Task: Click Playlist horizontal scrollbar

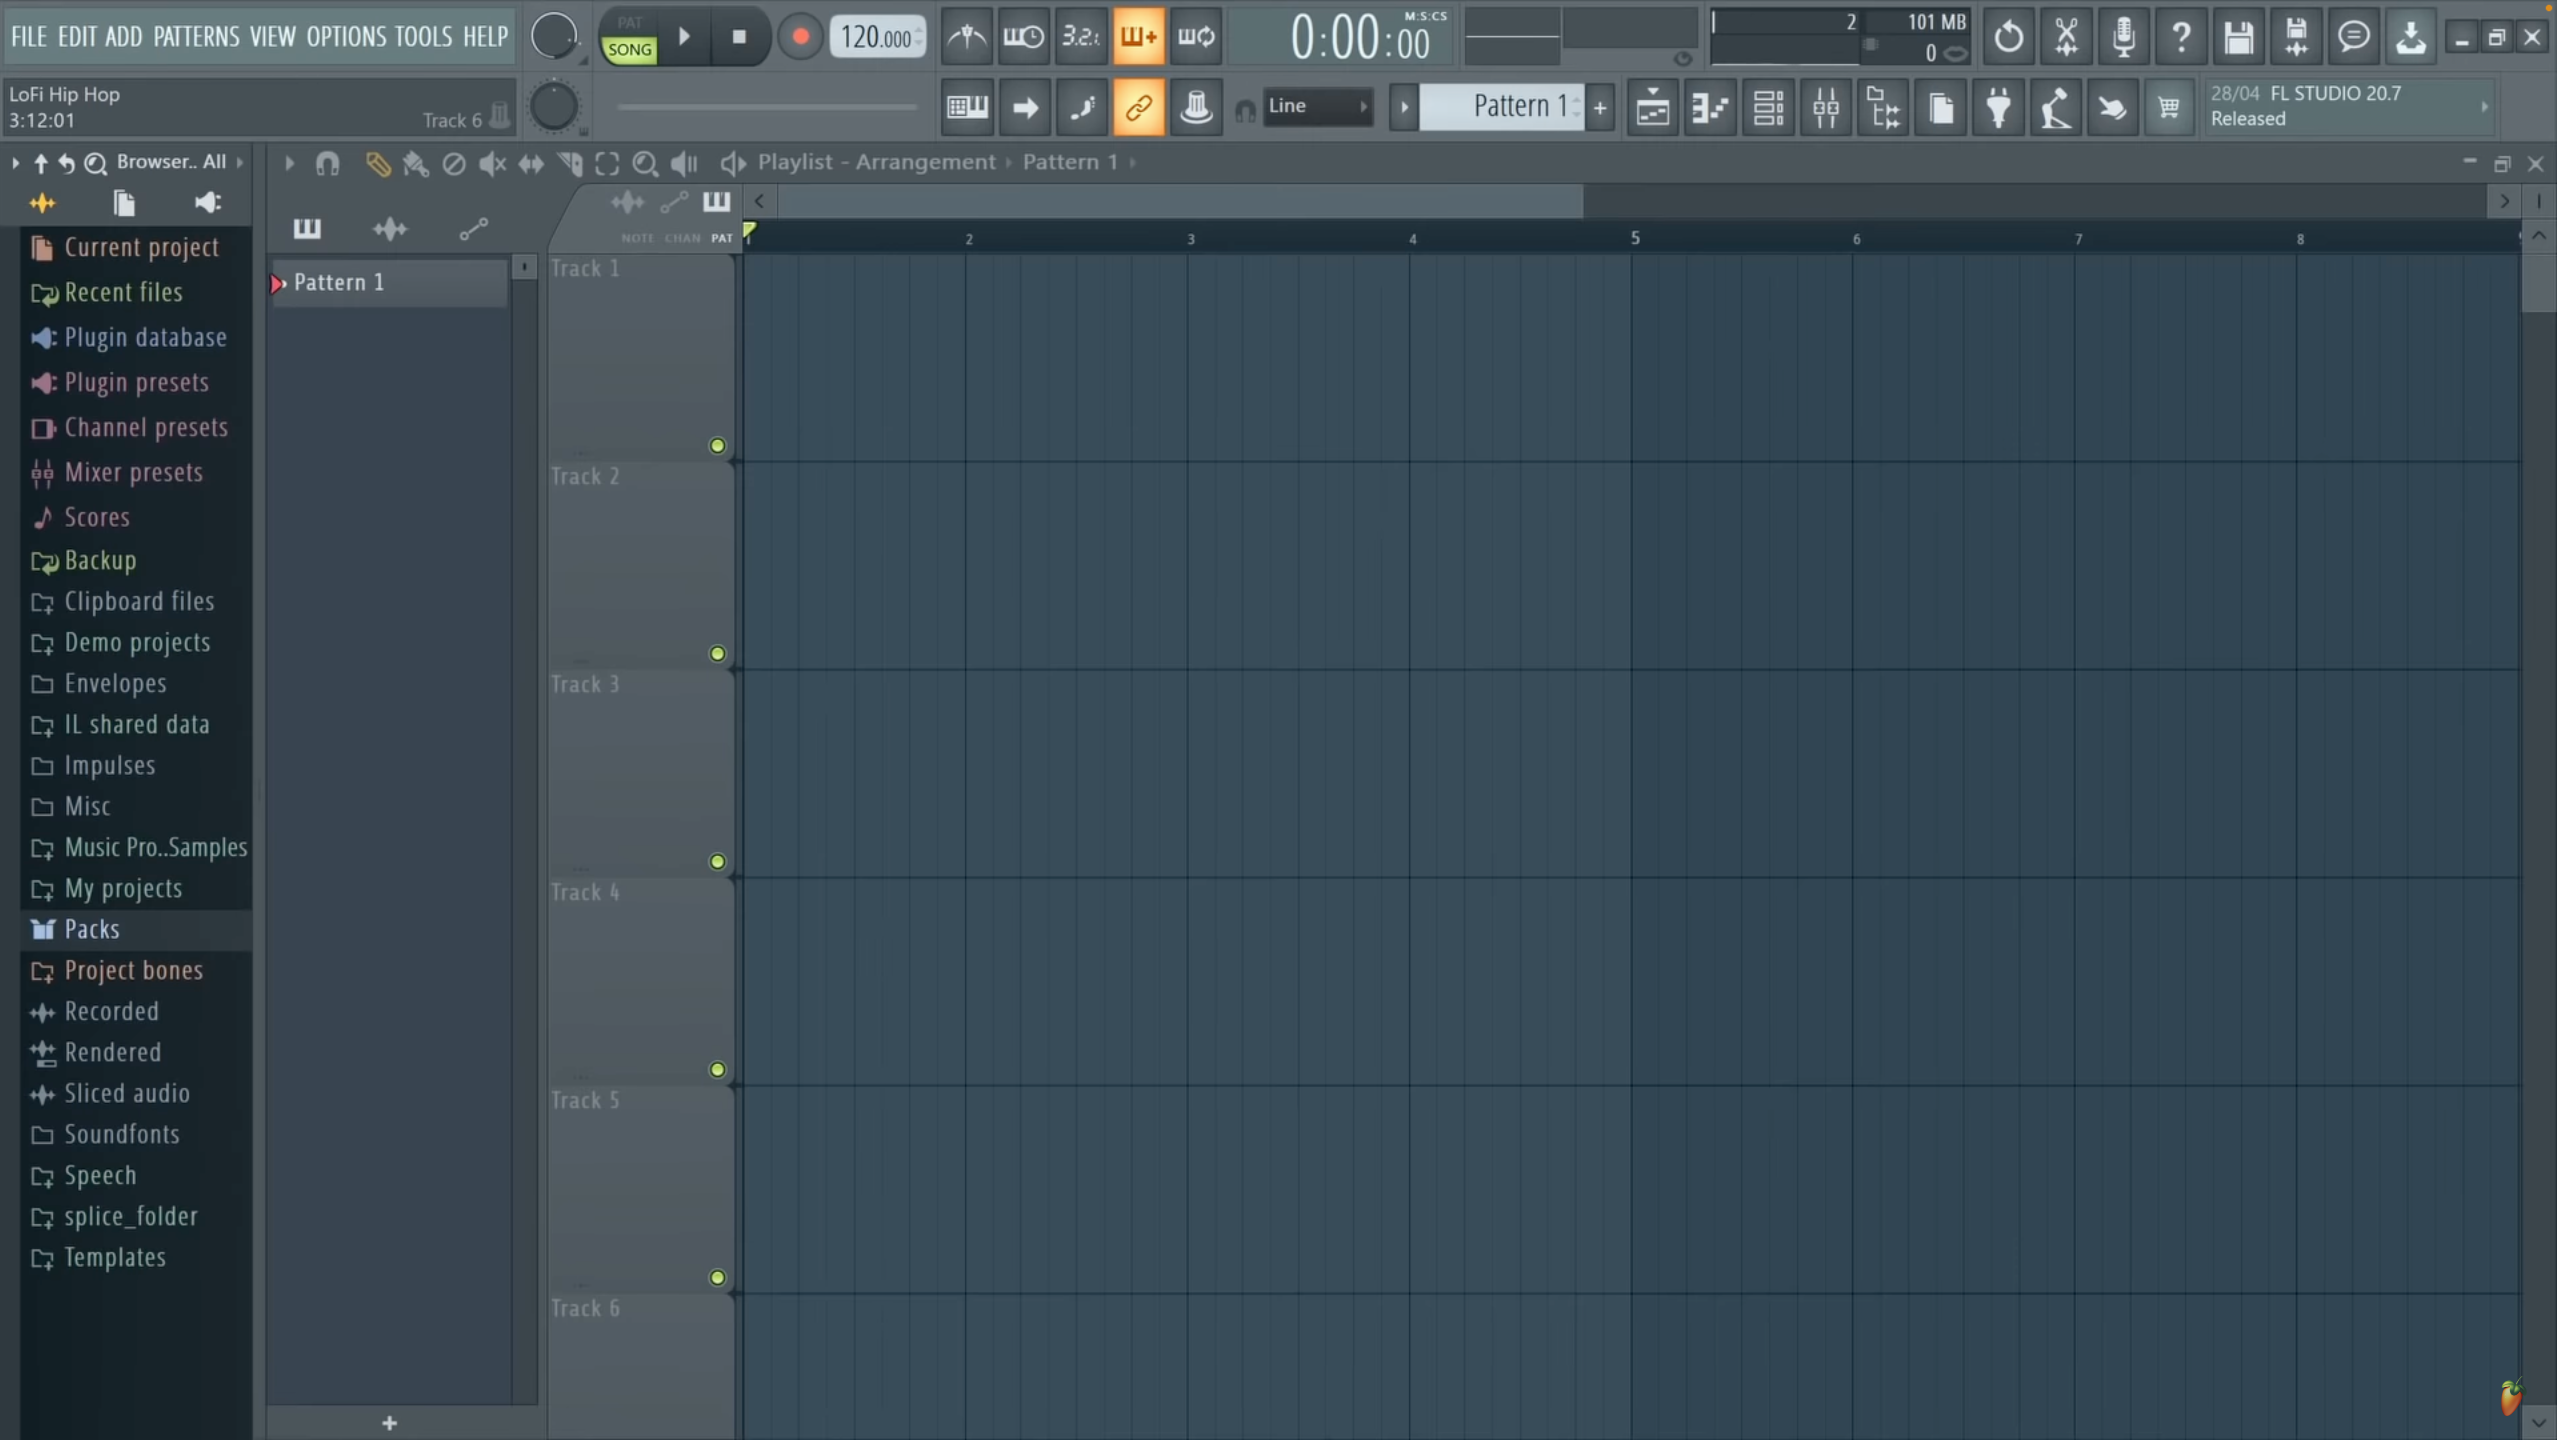Action: click(1180, 202)
